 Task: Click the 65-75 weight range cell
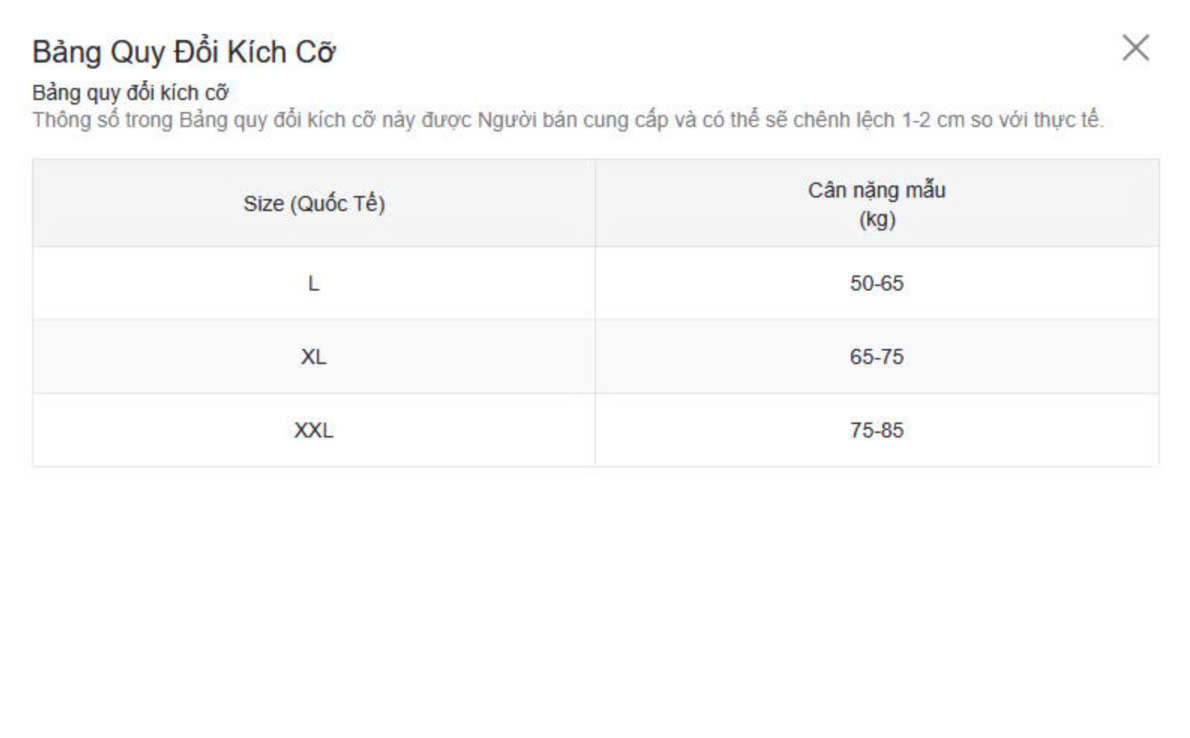pos(877,357)
